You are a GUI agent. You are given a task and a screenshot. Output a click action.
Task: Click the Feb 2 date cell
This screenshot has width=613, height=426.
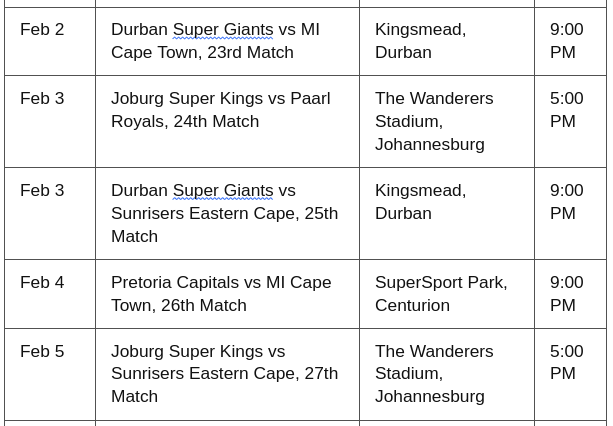pyautogui.click(x=50, y=41)
